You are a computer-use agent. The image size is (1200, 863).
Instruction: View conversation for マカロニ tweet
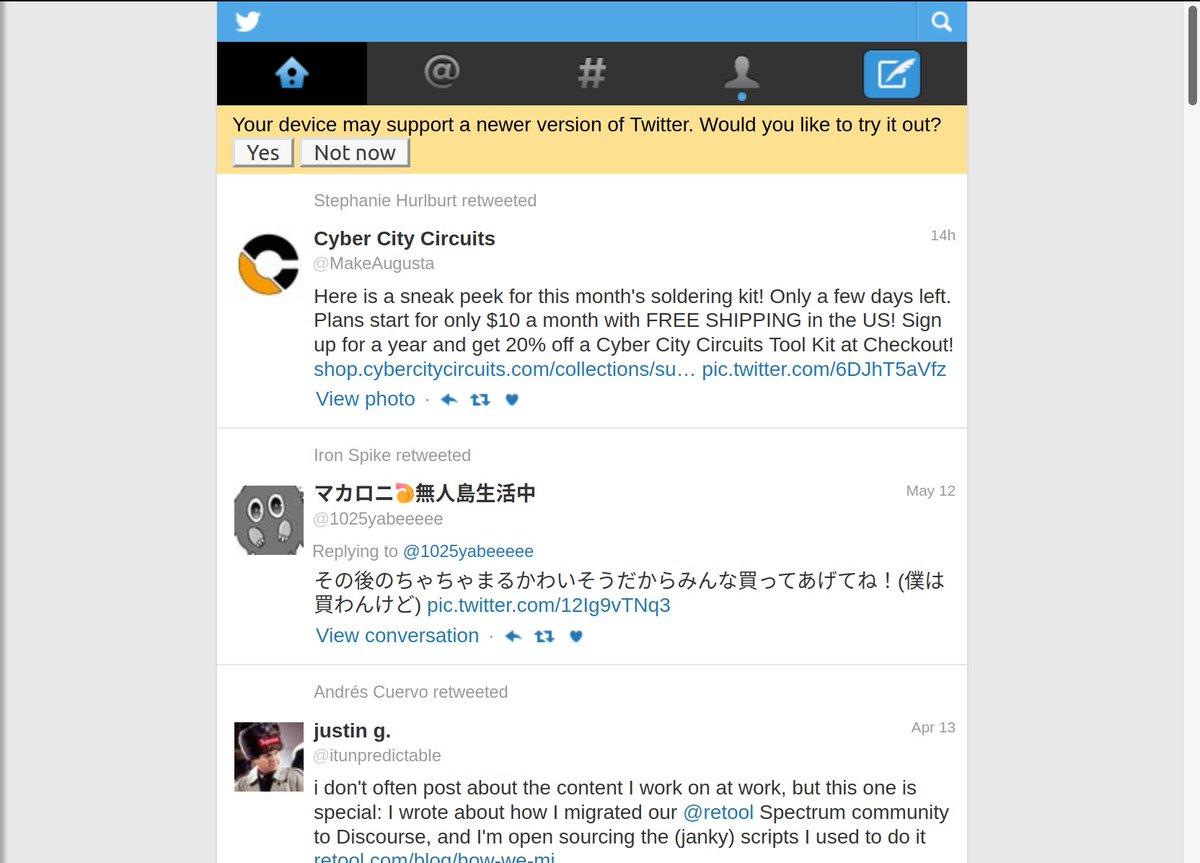[x=397, y=636]
